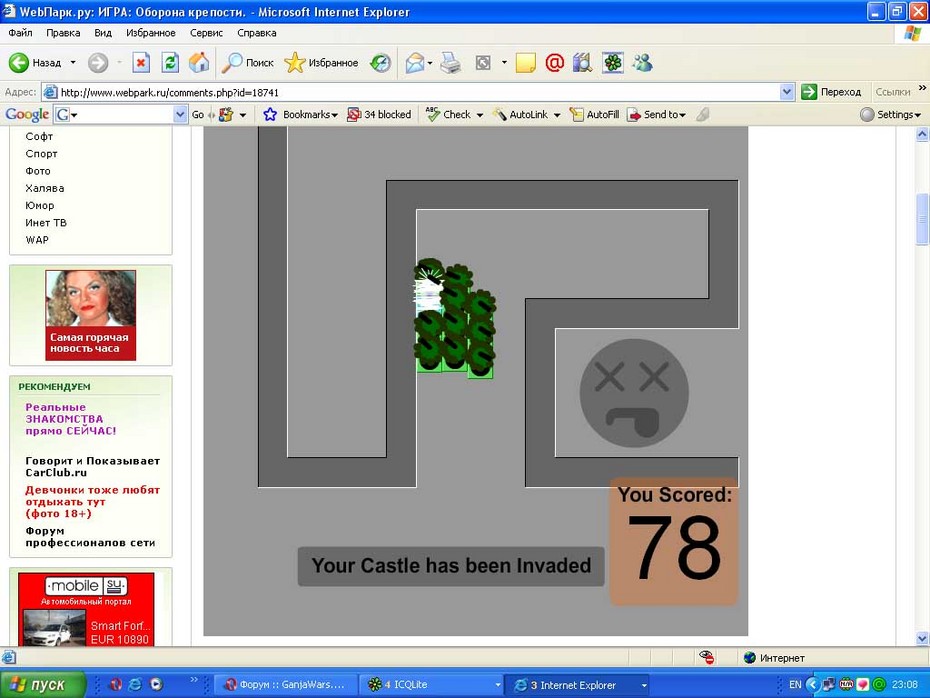This screenshot has height=698, width=930.
Task: Click the Самая горячая новость часа banner
Action: point(90,315)
